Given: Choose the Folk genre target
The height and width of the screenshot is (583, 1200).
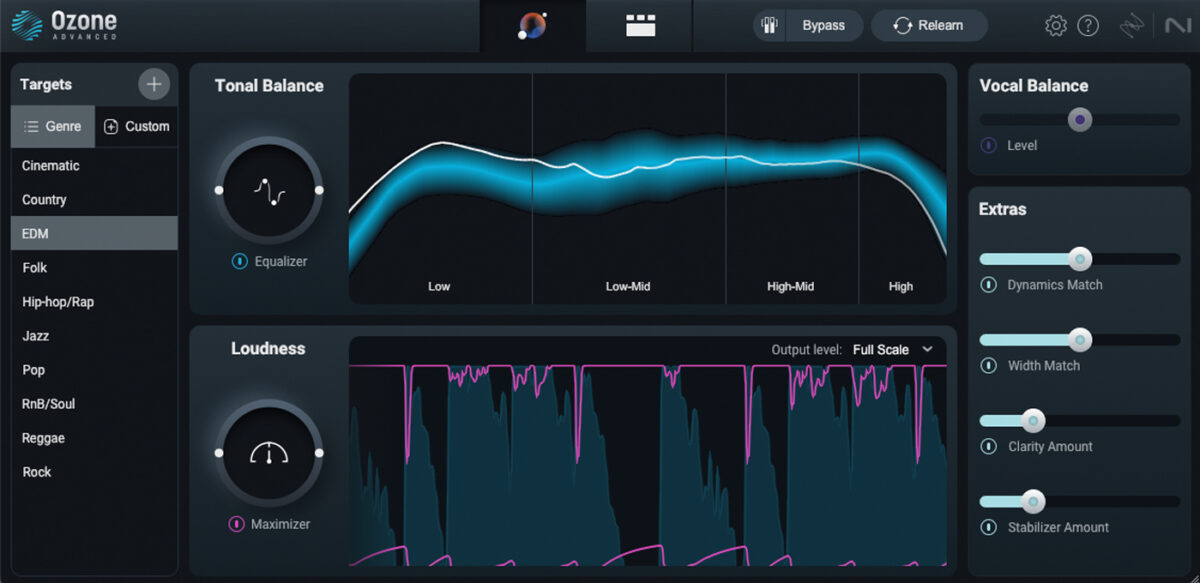Looking at the screenshot, I should point(94,268).
